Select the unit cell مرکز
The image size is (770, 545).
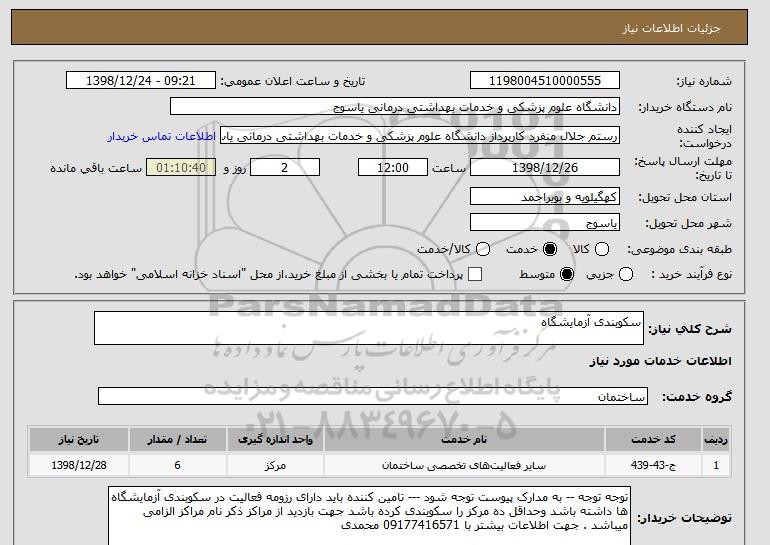pyautogui.click(x=275, y=464)
